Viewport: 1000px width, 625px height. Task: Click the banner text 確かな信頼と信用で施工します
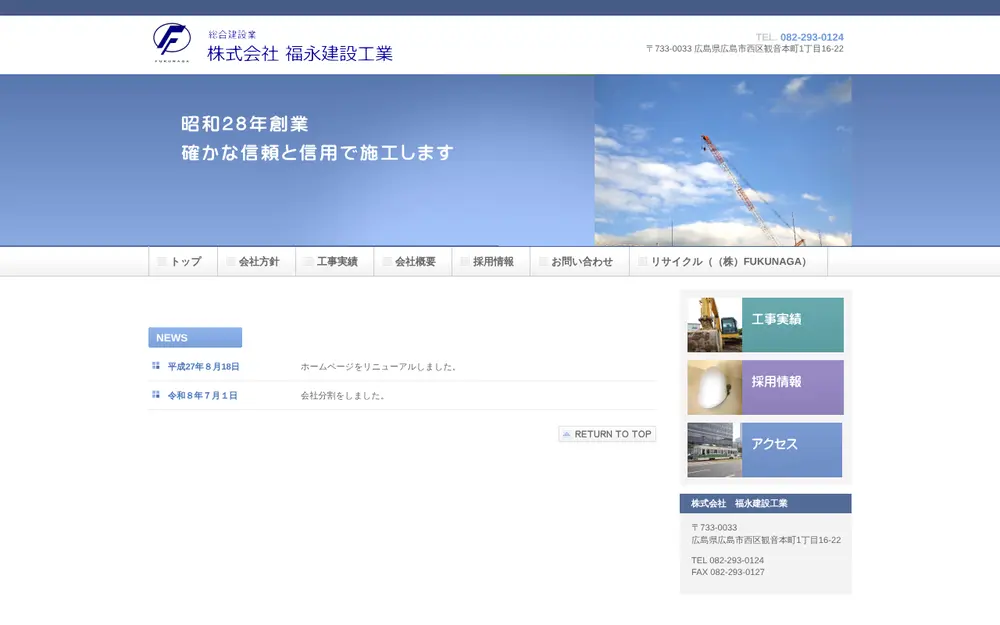(x=318, y=152)
